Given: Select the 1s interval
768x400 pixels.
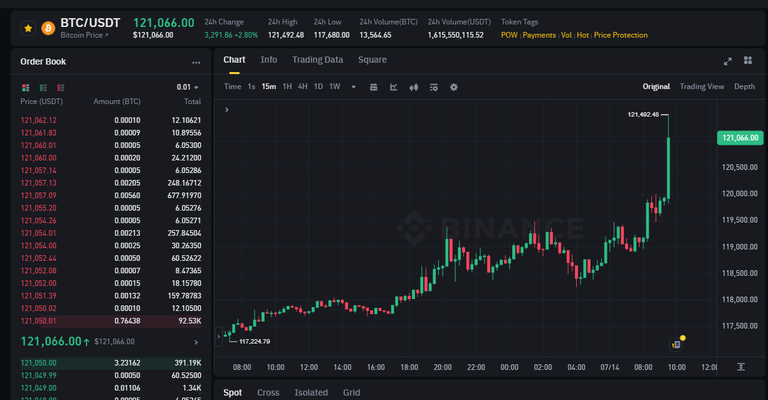Looking at the screenshot, I should point(251,87).
